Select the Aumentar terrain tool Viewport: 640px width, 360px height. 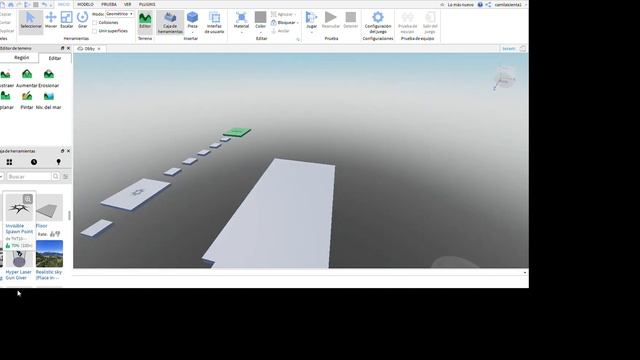pos(27,78)
